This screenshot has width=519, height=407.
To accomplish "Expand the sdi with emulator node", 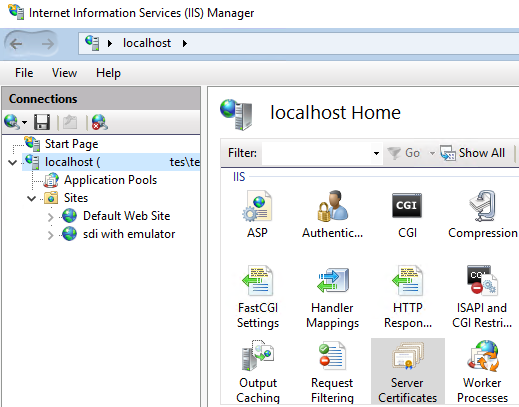I will [x=50, y=235].
